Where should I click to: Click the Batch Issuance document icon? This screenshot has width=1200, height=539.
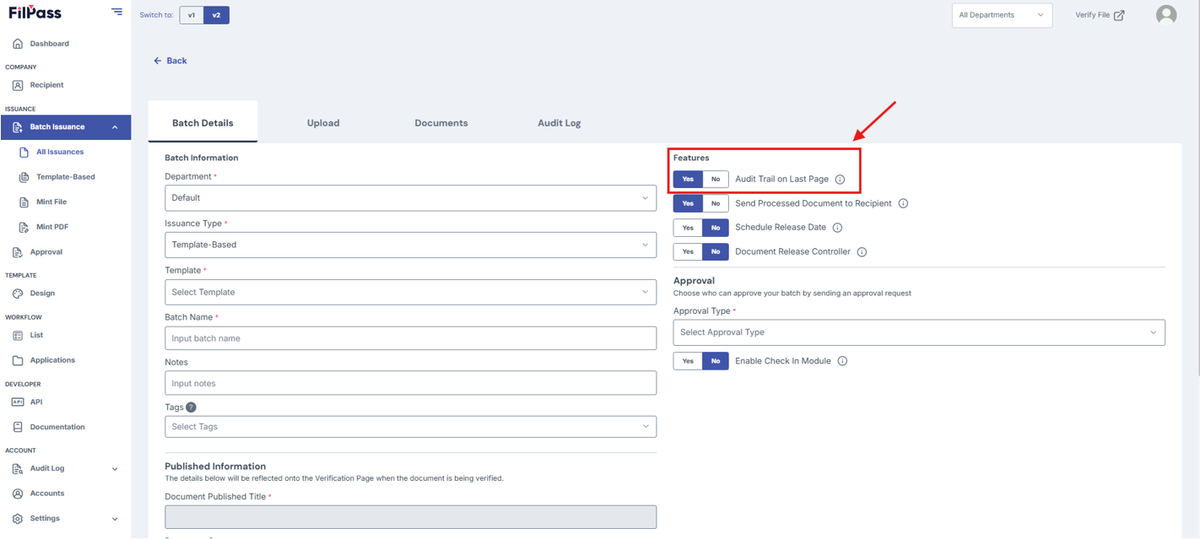click(x=18, y=127)
